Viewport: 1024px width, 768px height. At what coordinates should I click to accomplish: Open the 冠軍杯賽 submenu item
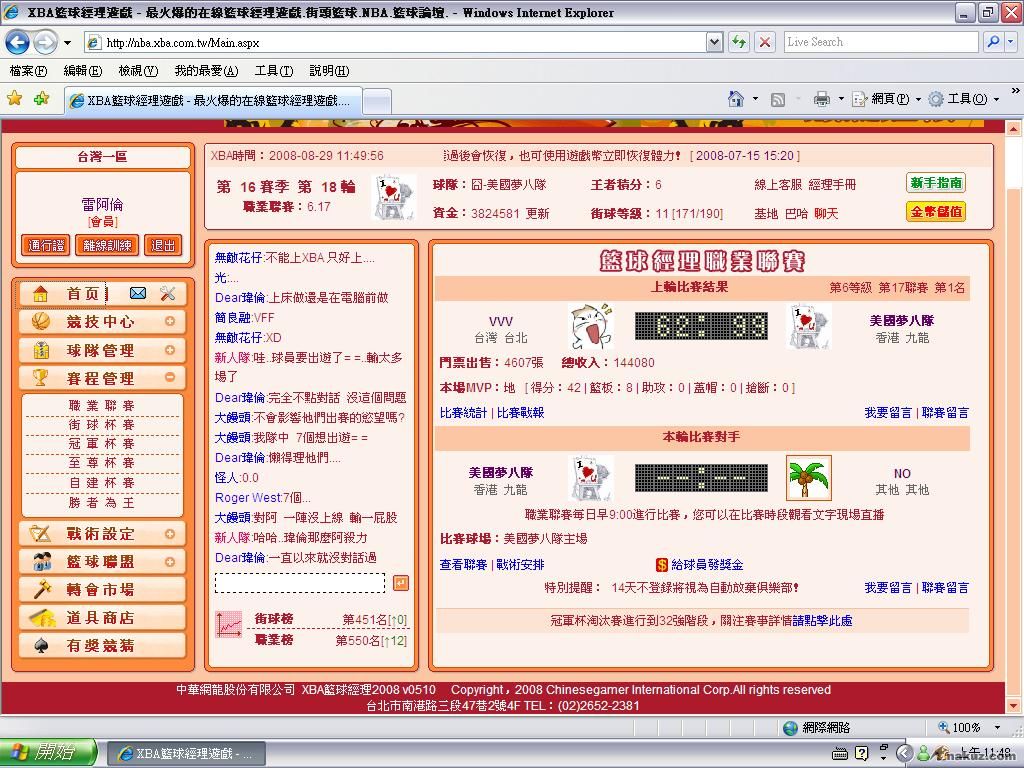[x=102, y=443]
